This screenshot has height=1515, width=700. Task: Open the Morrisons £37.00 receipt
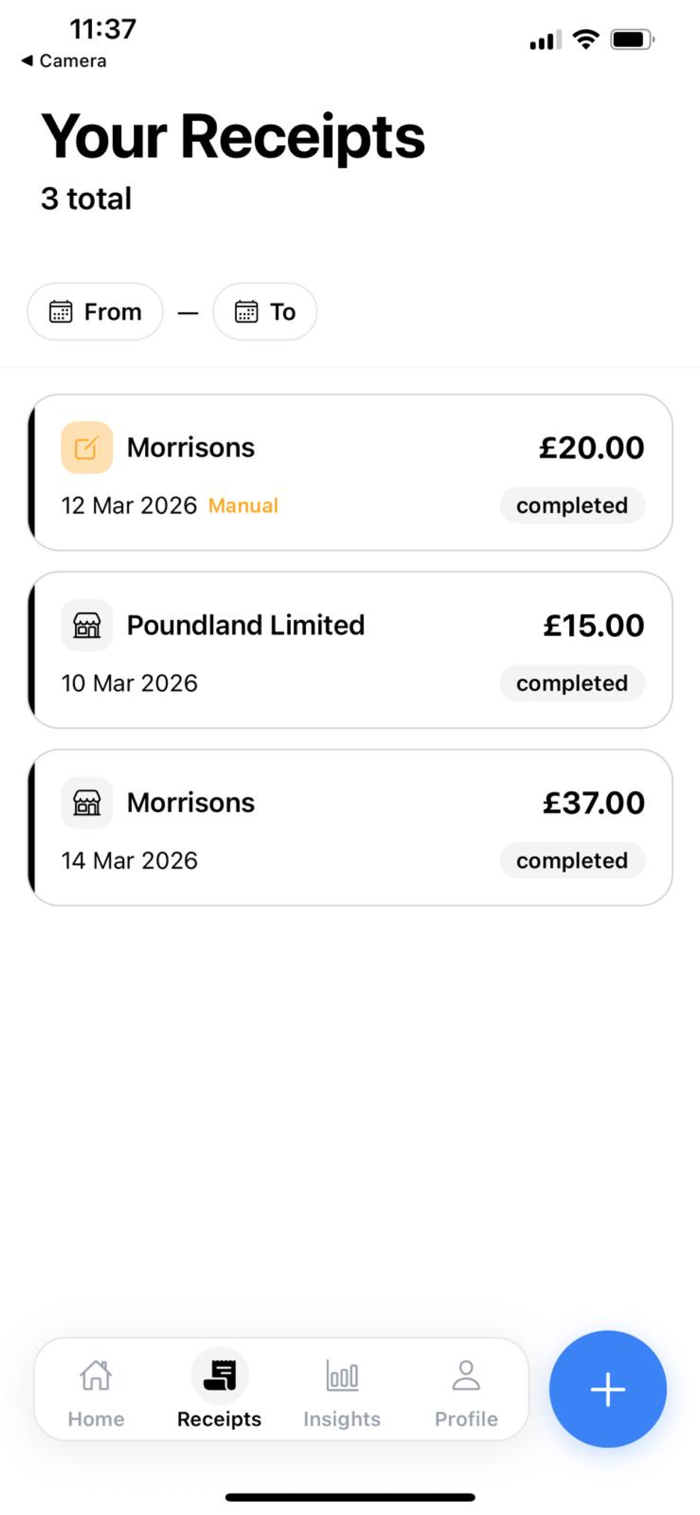[350, 827]
